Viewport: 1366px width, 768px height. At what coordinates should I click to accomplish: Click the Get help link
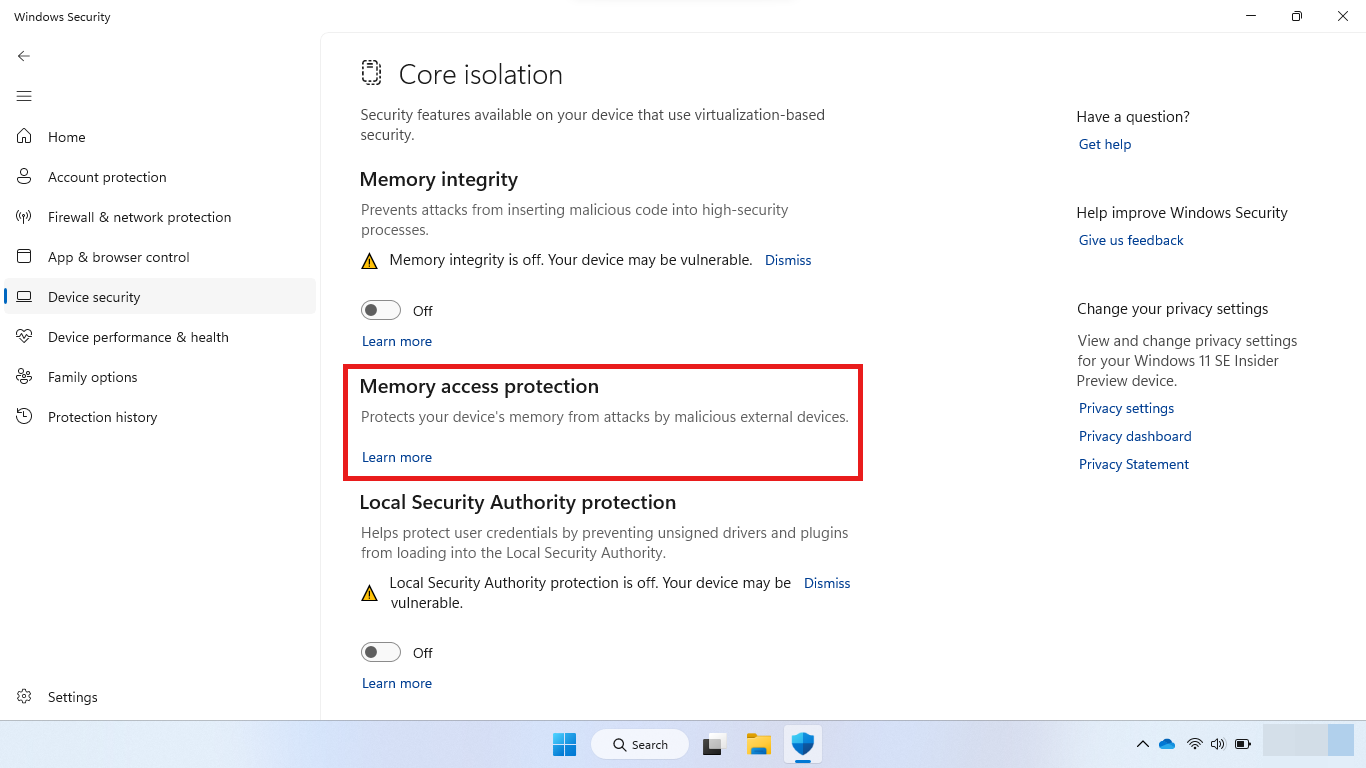1105,144
